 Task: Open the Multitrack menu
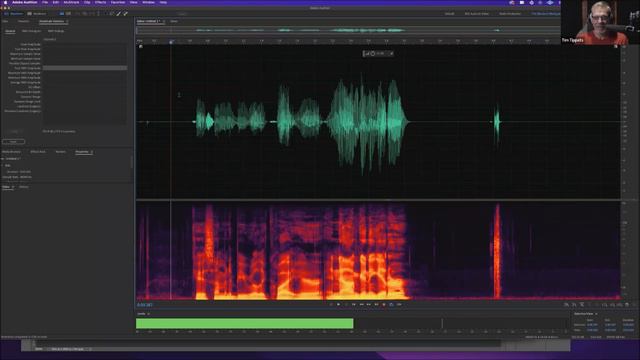pyautogui.click(x=71, y=2)
